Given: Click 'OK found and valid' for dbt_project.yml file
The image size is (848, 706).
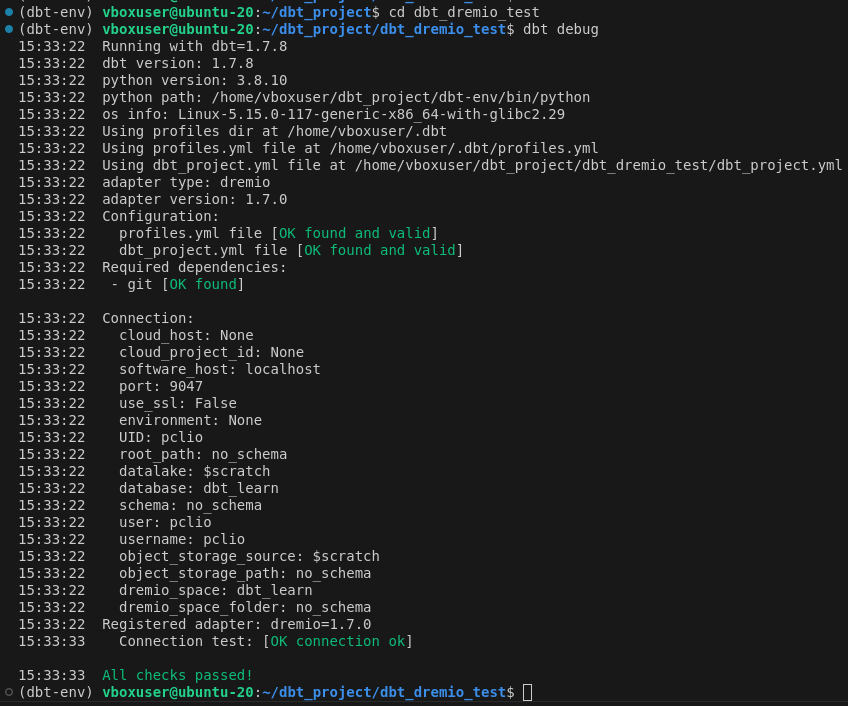Looking at the screenshot, I should (x=380, y=250).
